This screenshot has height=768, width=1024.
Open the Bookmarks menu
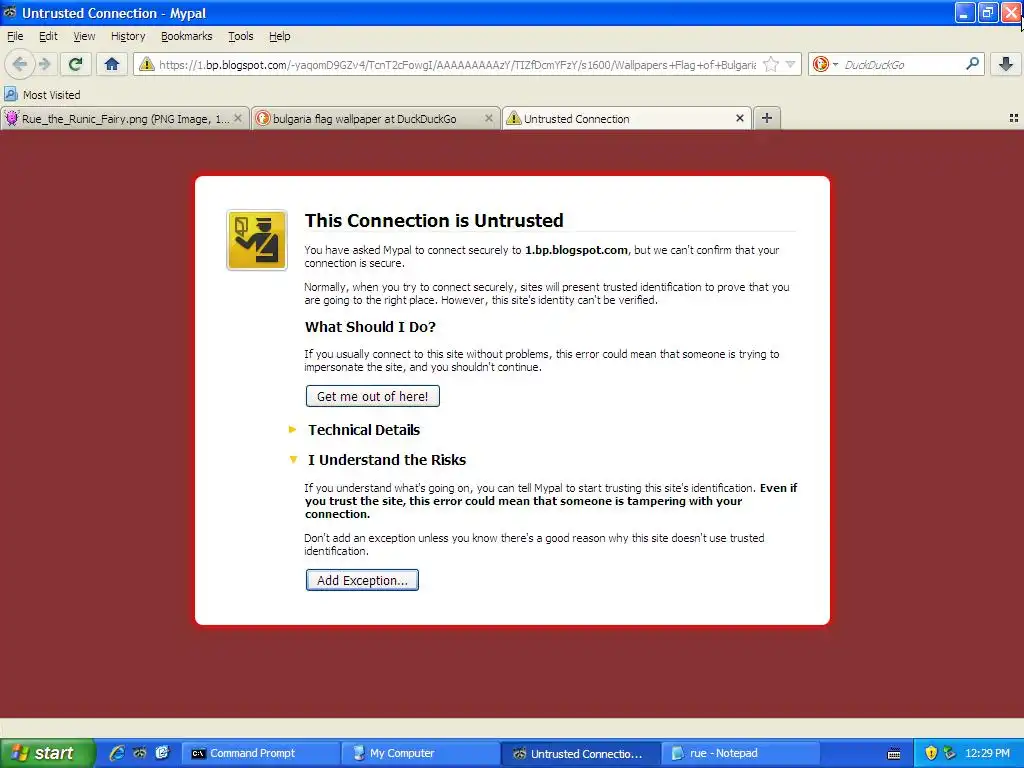point(187,36)
